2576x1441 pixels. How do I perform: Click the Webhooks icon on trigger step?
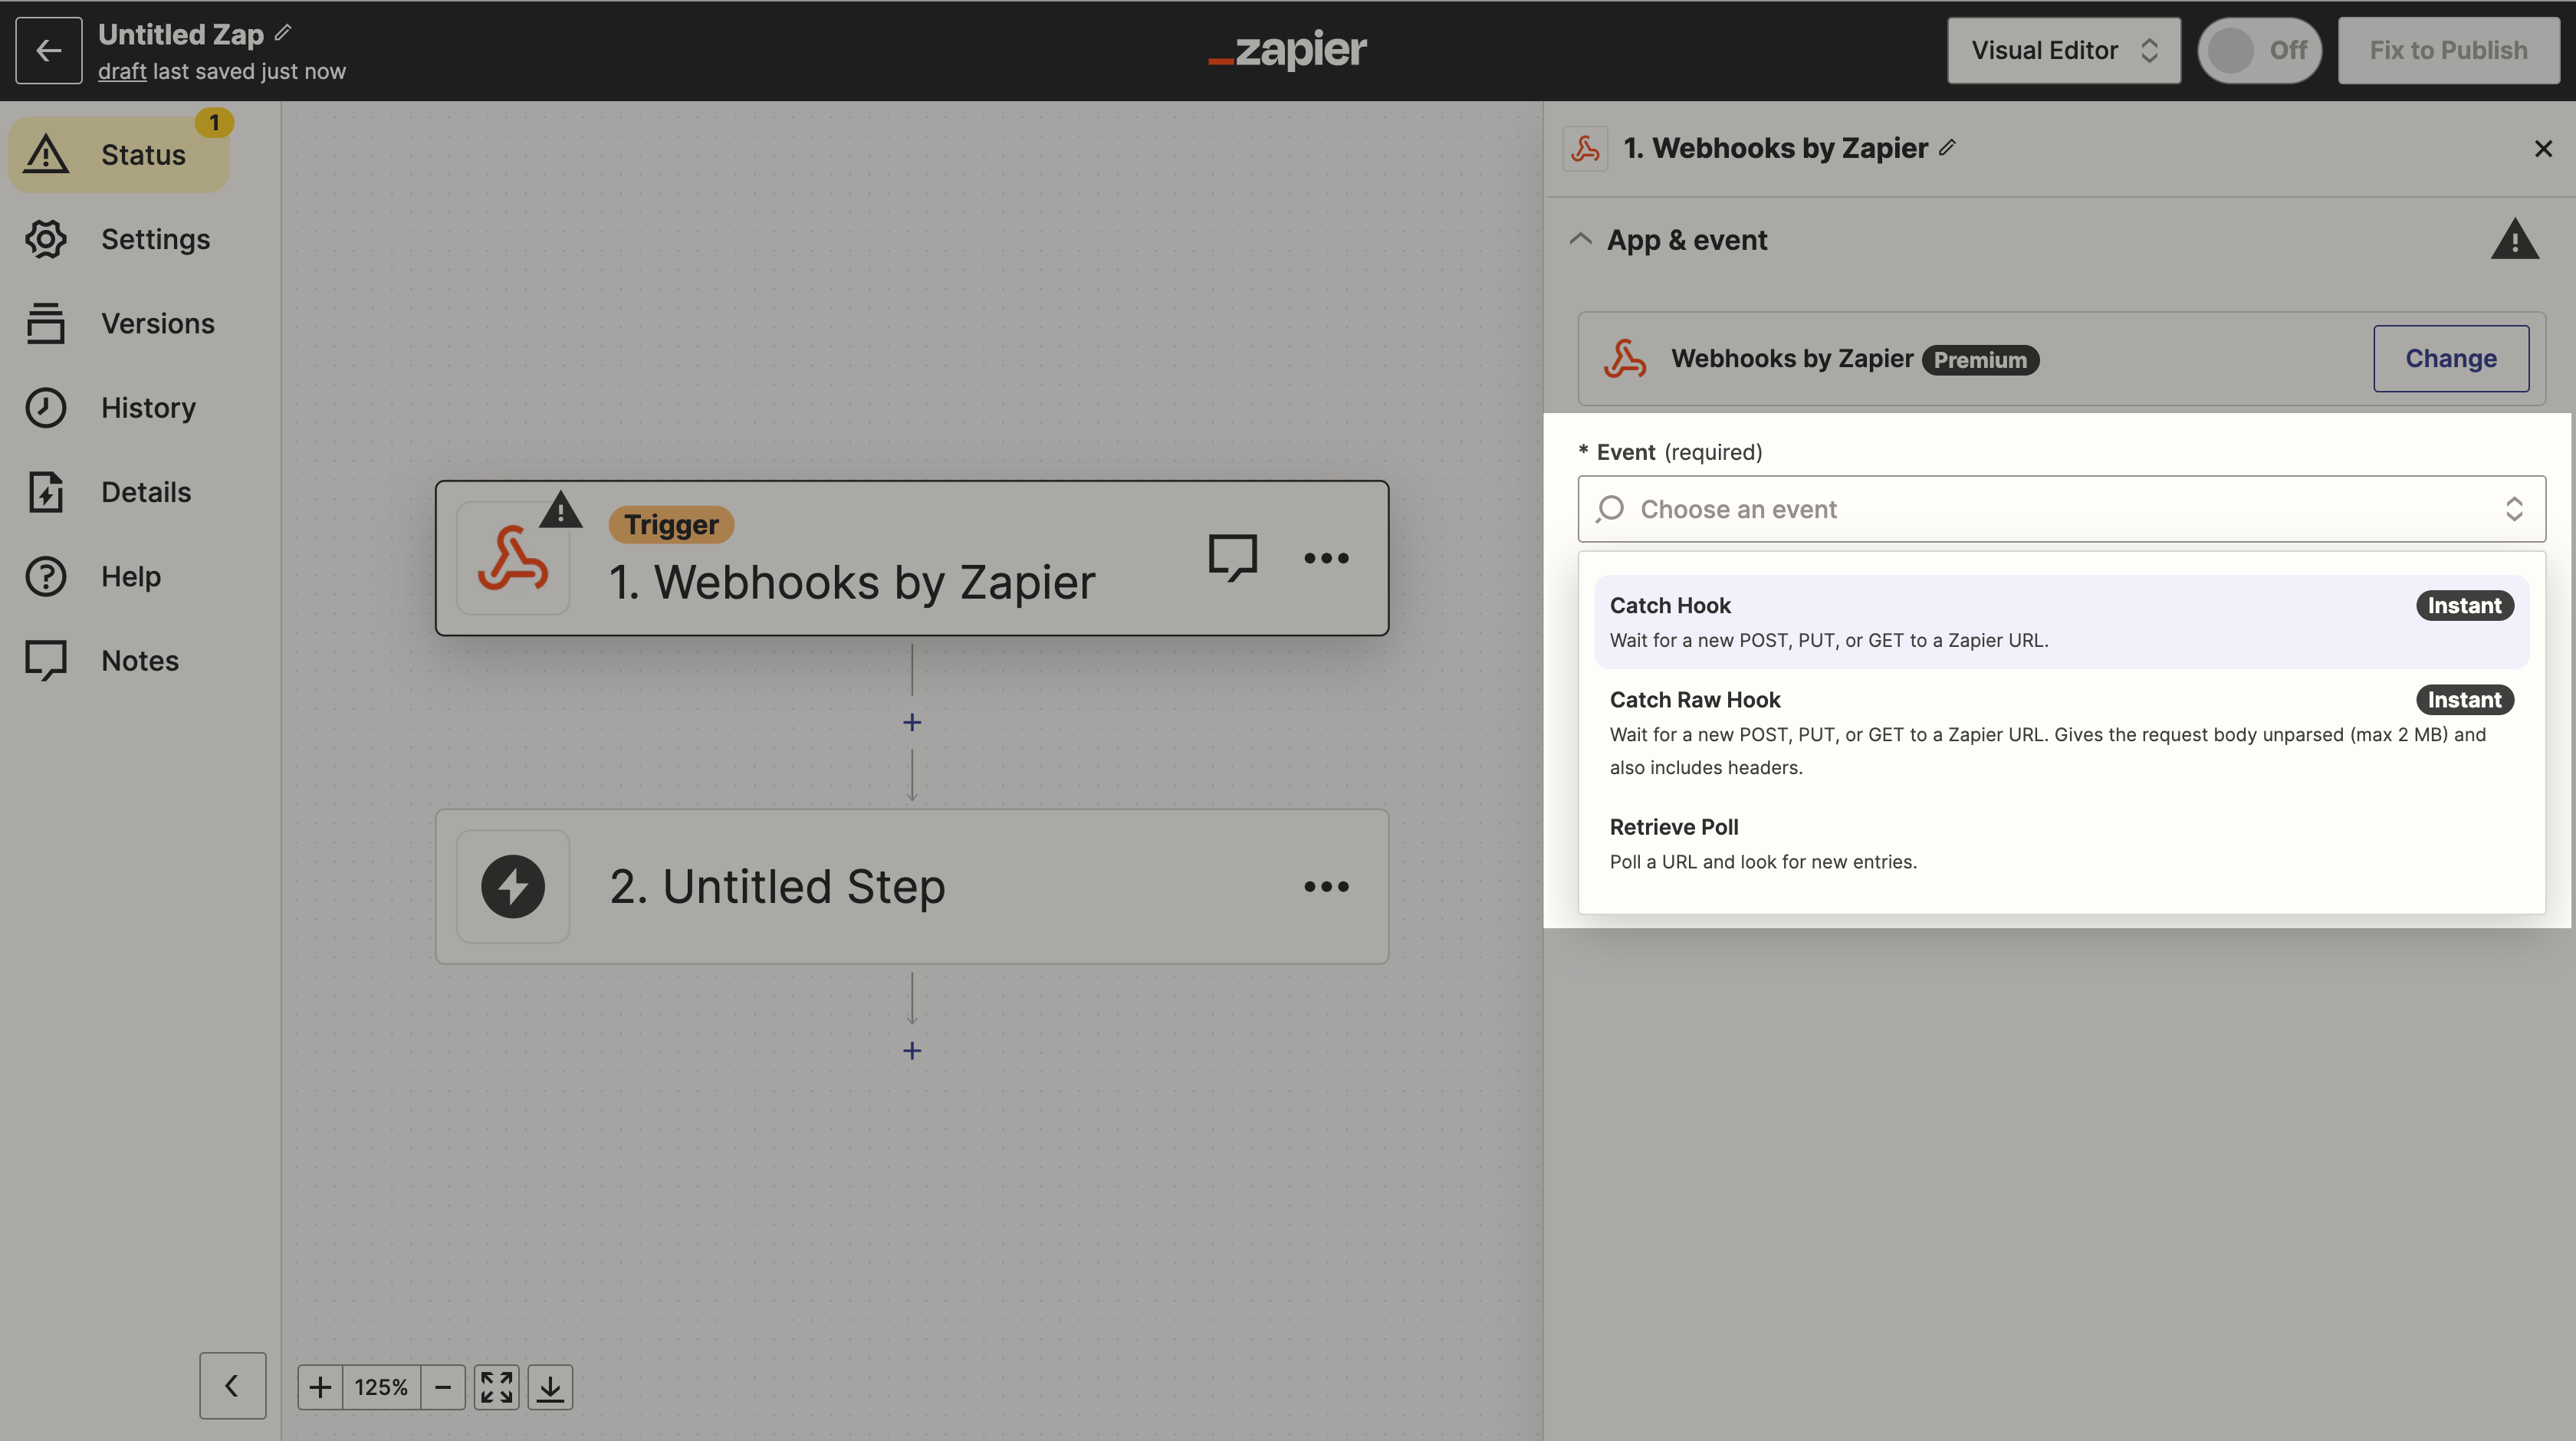point(513,558)
